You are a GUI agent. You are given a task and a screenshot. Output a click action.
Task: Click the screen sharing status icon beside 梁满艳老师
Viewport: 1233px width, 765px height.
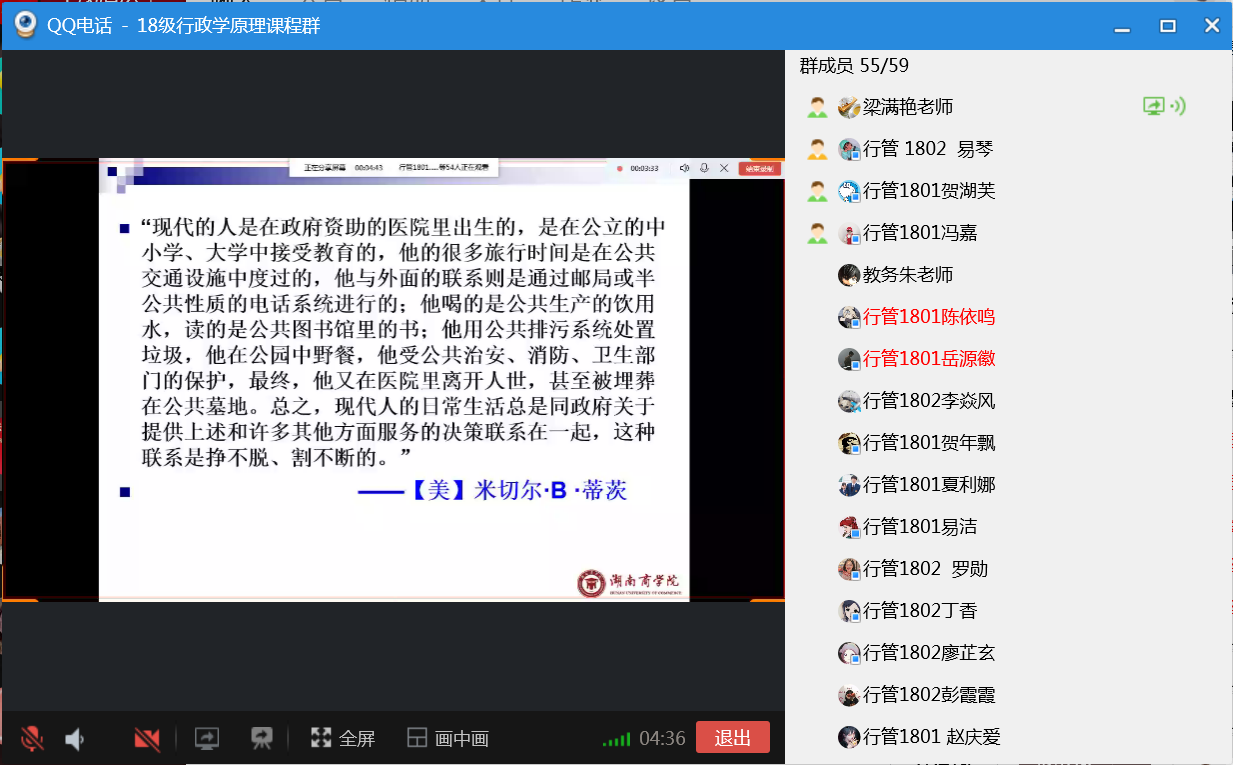tap(1155, 107)
